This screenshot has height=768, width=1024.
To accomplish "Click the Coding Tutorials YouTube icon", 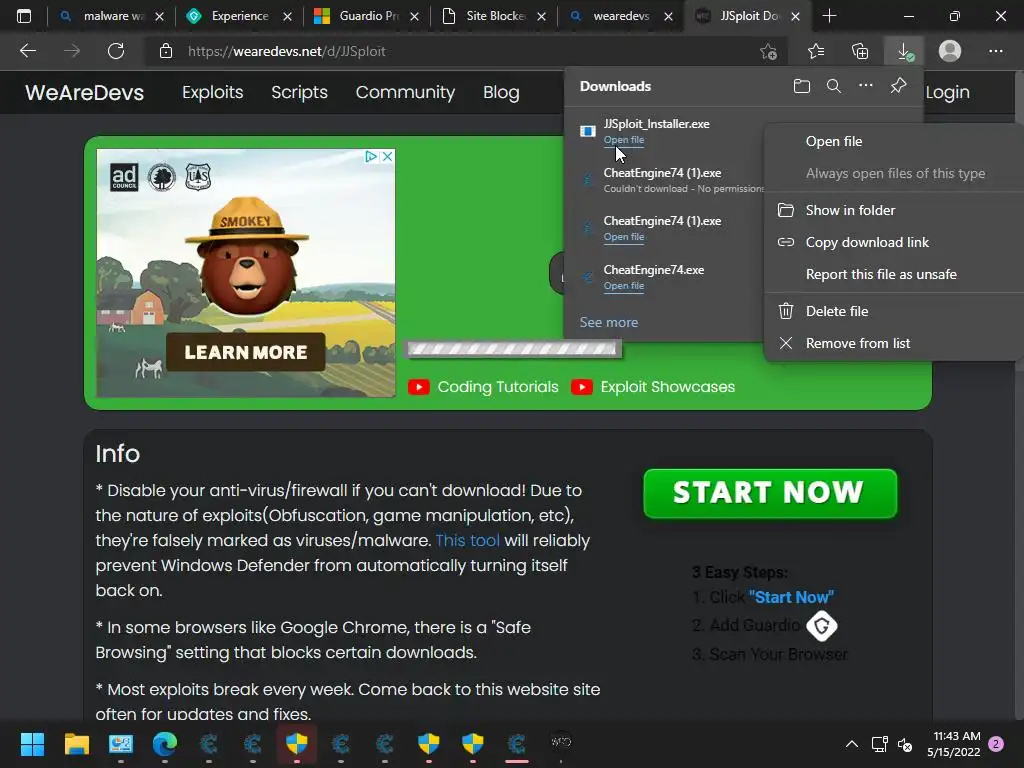I will pos(419,387).
